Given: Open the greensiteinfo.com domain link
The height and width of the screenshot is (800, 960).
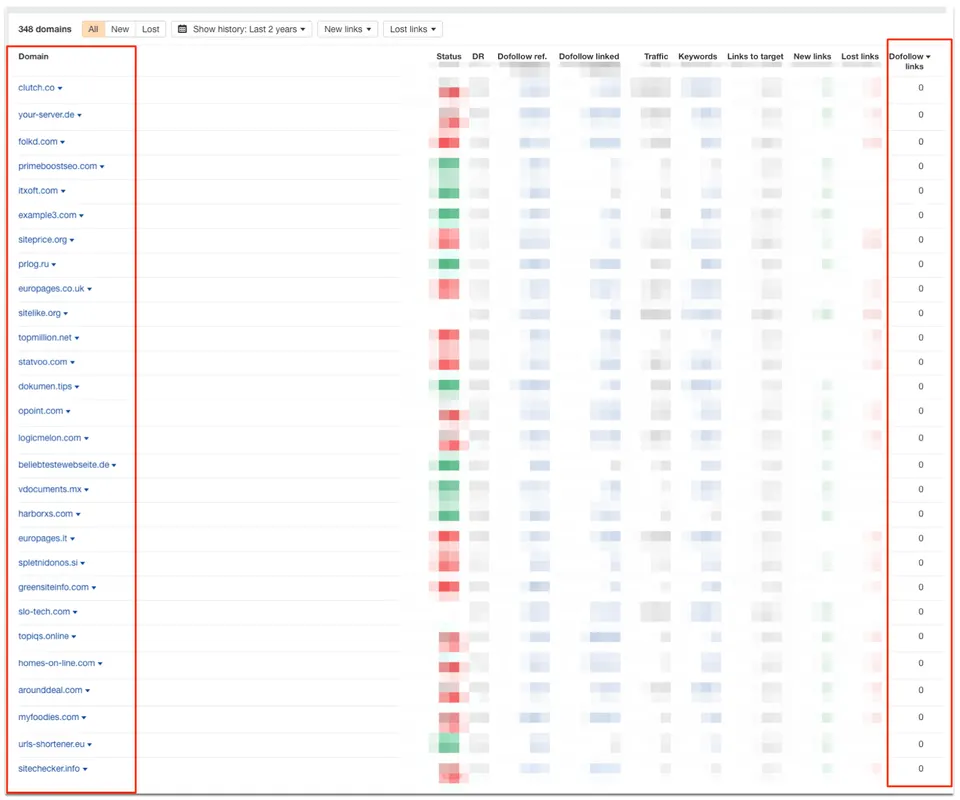Looking at the screenshot, I should (x=53, y=587).
